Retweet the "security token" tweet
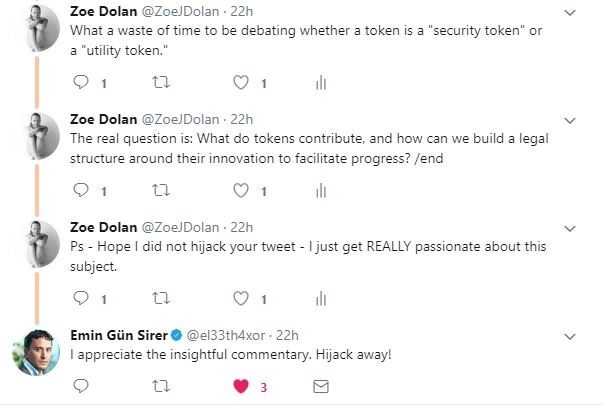This screenshot has width=603, height=408. point(160,83)
